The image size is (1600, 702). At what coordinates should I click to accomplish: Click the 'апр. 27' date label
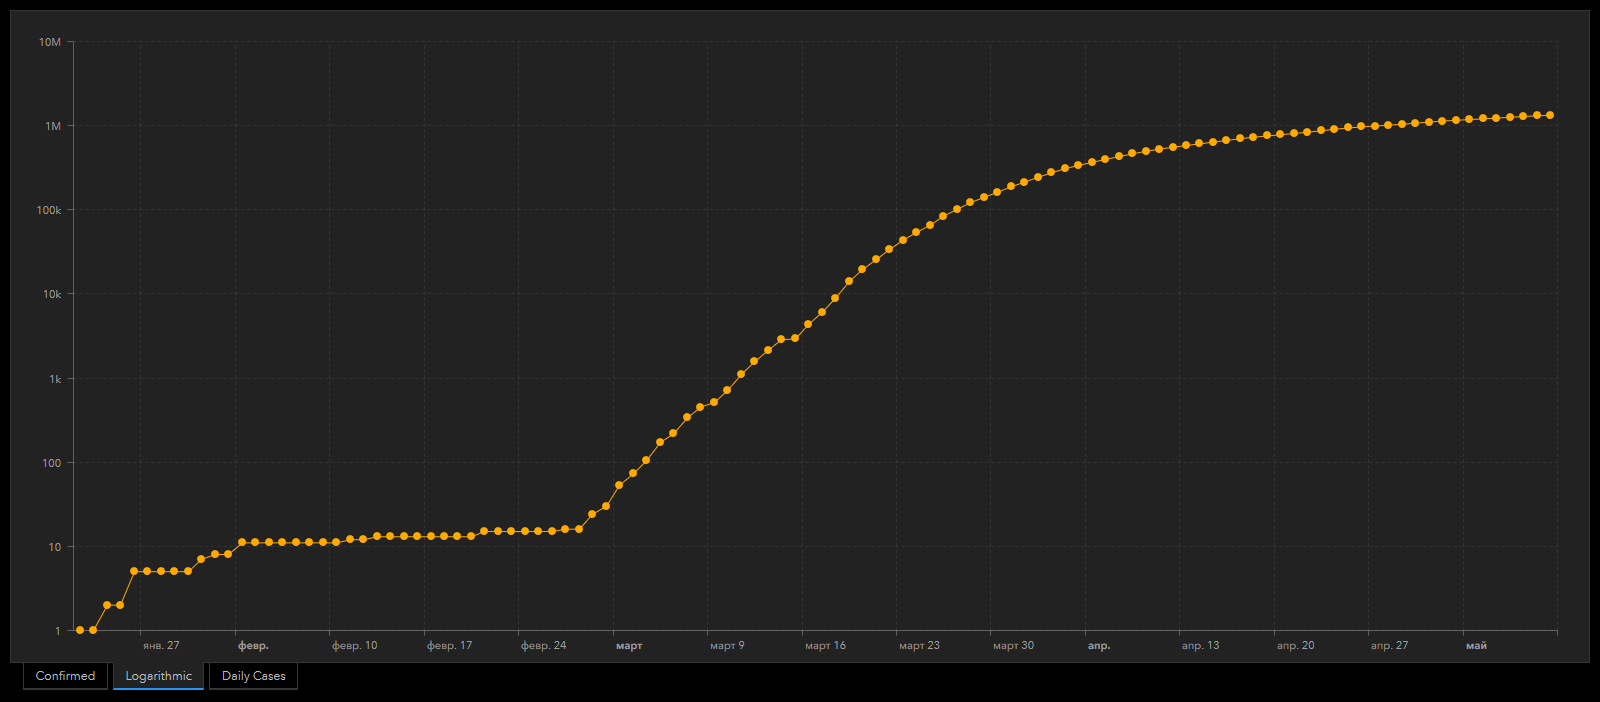coord(1389,646)
